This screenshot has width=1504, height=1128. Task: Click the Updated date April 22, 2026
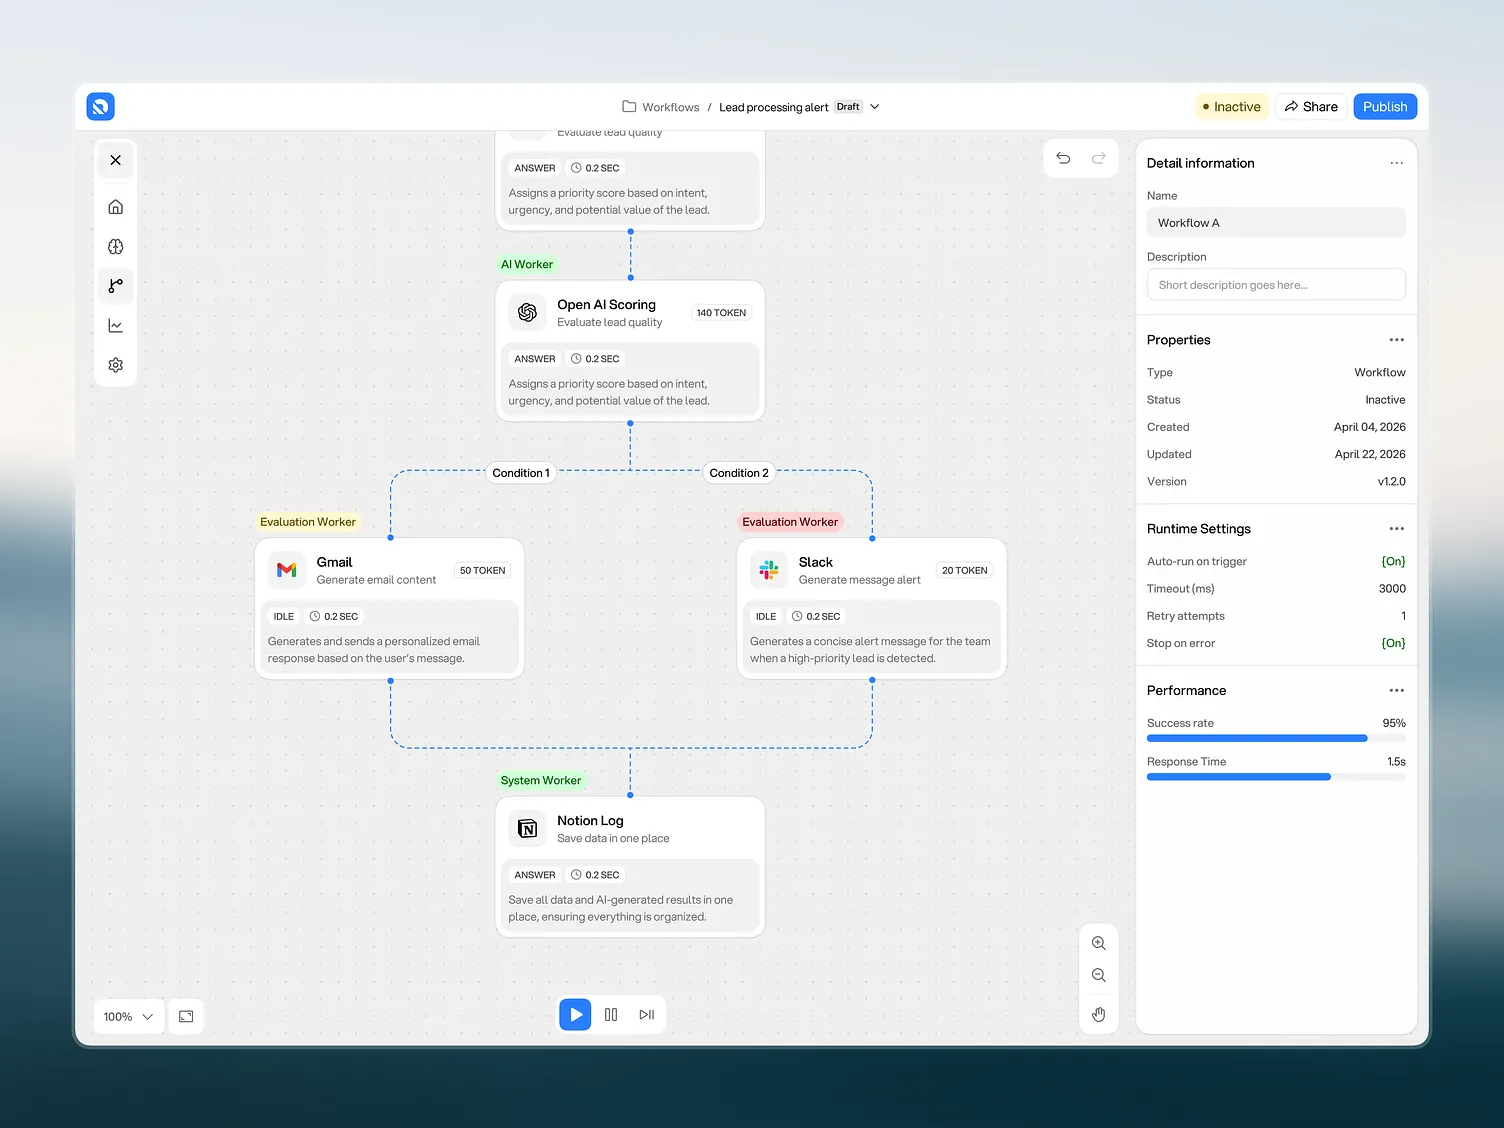(x=1370, y=454)
